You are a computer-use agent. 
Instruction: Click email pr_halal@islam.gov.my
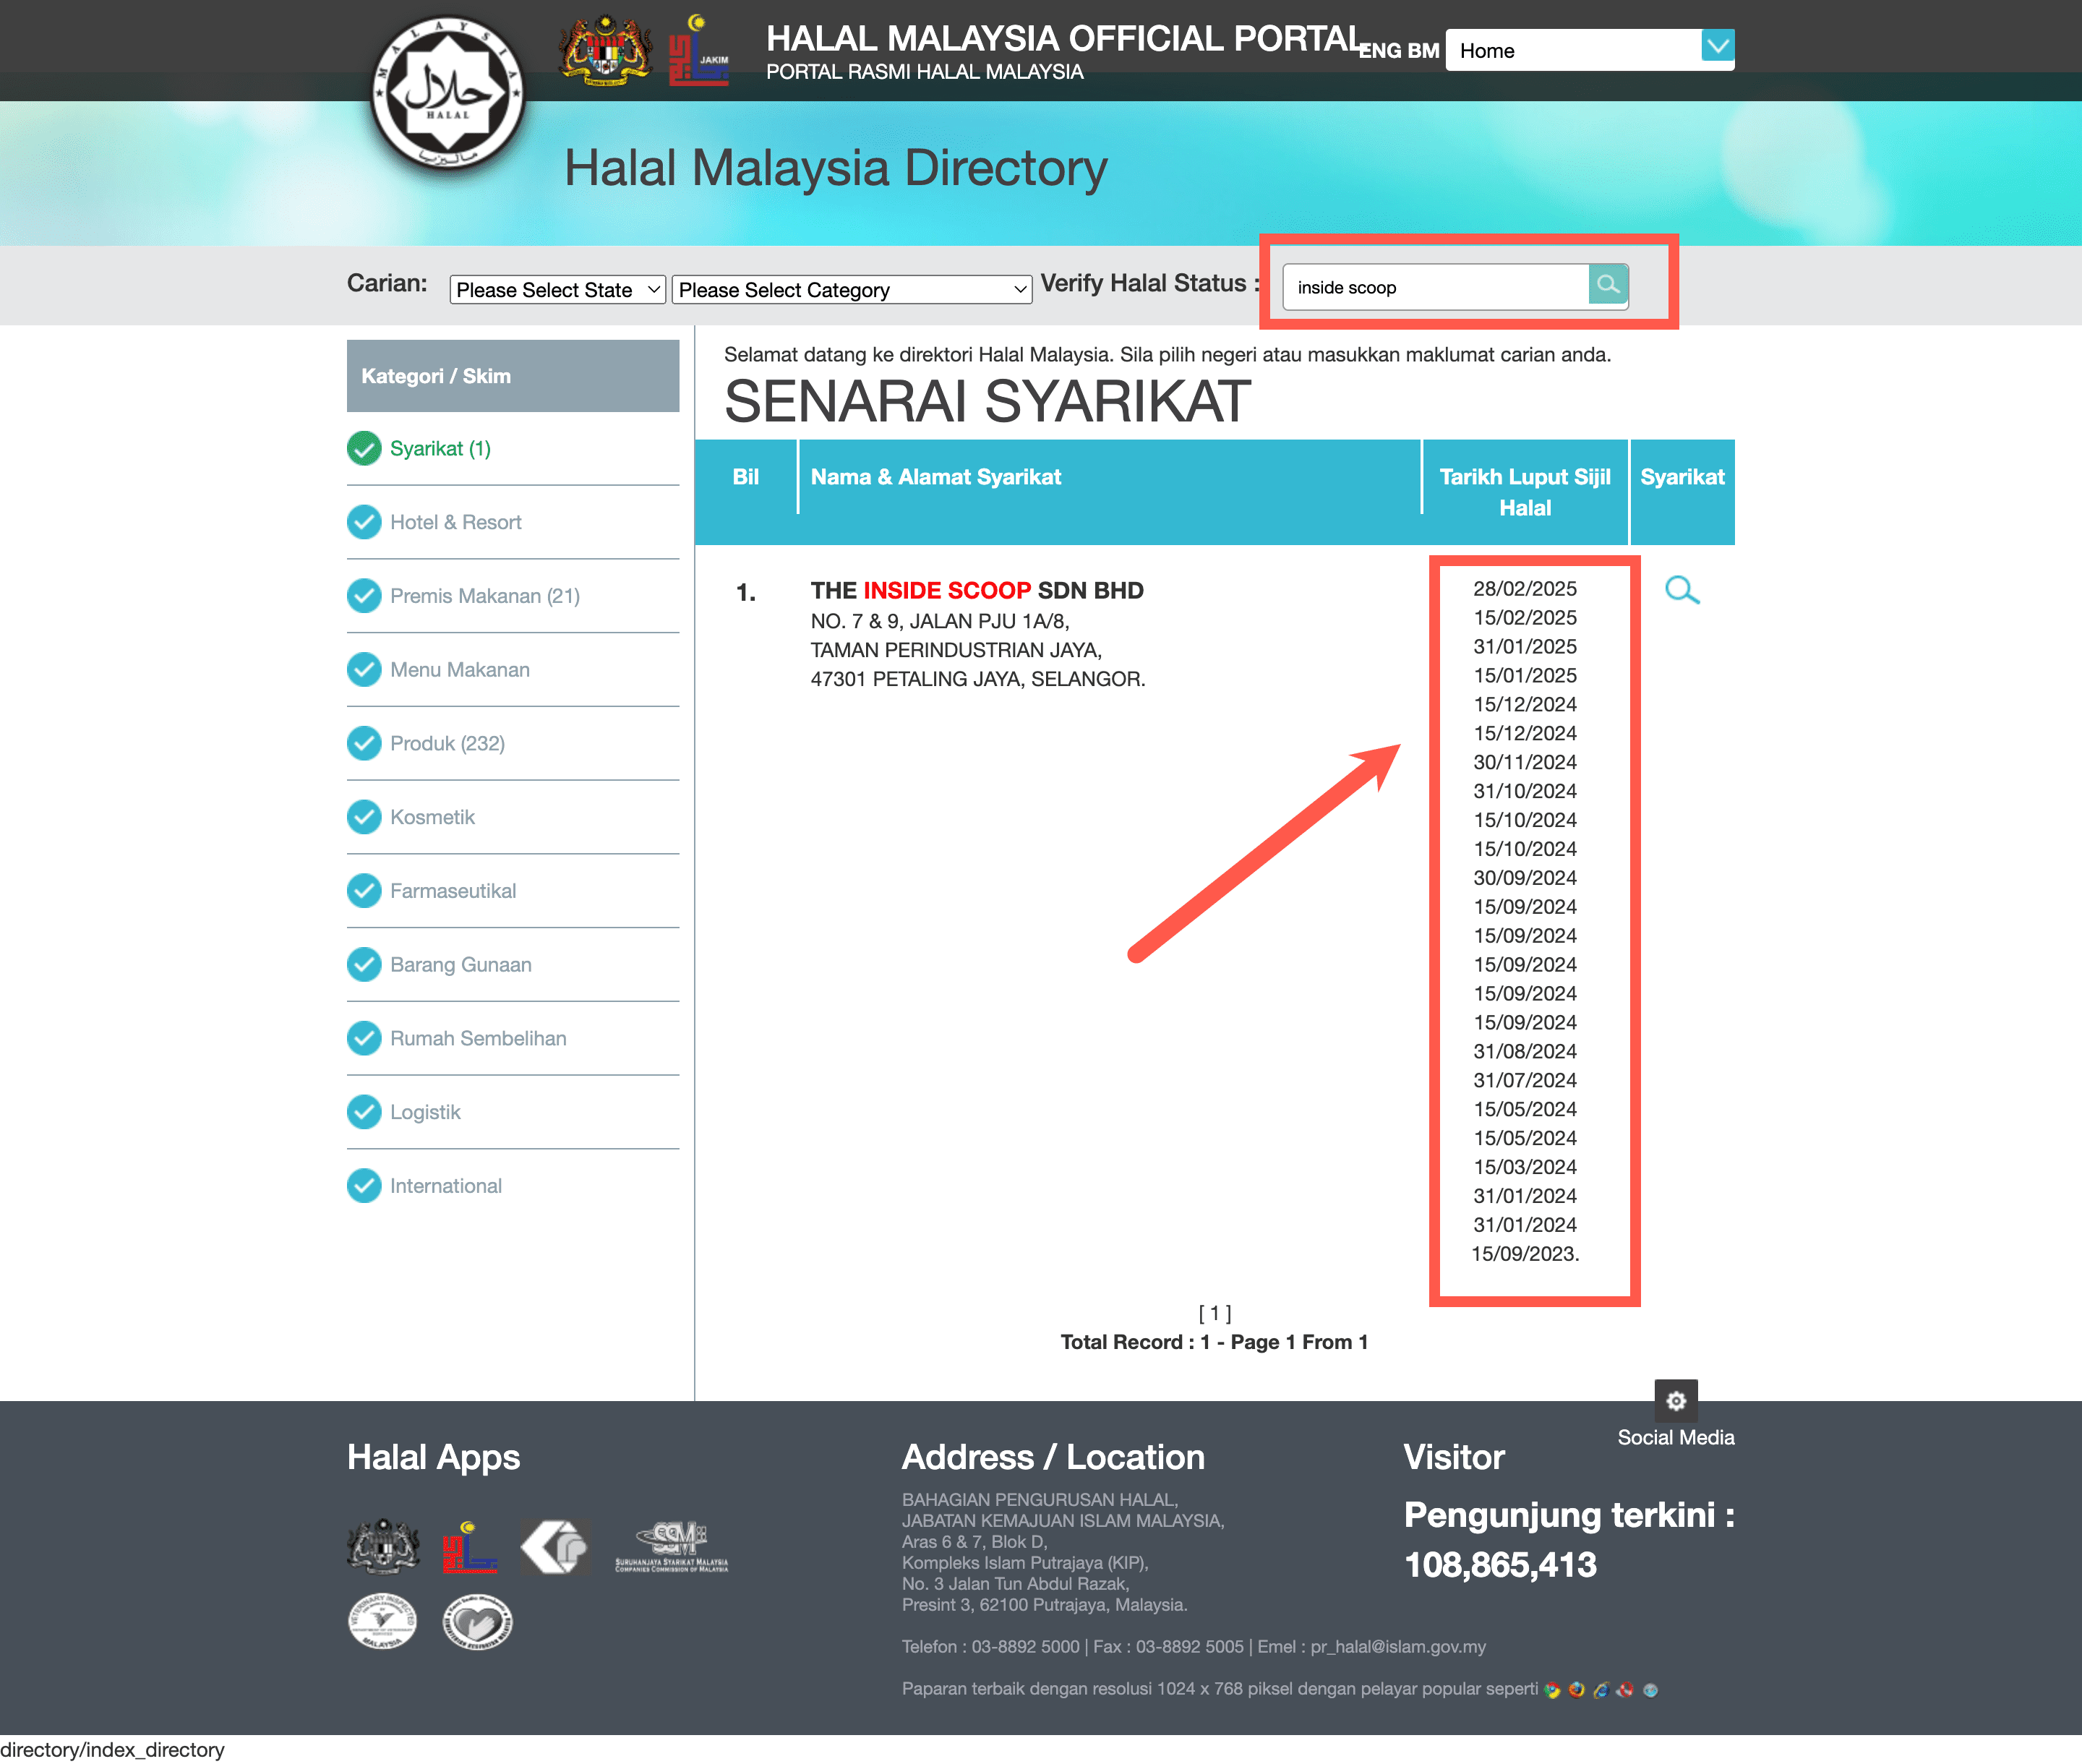[1398, 1646]
